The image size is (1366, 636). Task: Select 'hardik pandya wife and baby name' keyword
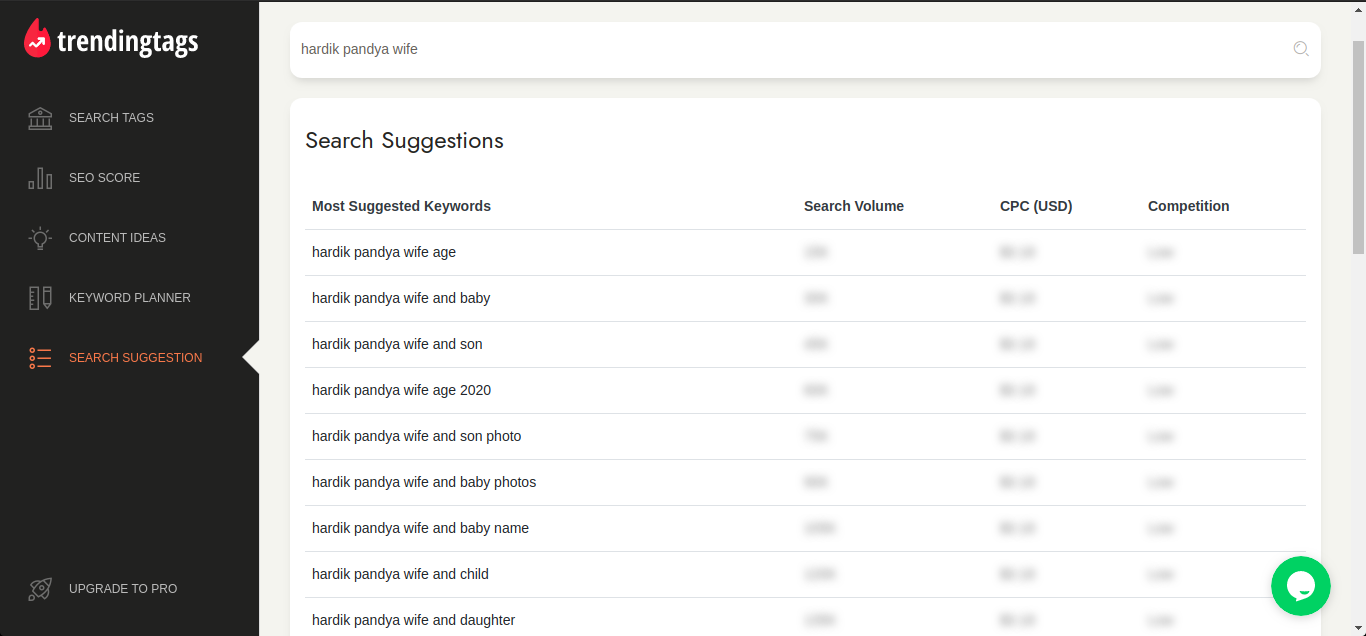tap(420, 528)
